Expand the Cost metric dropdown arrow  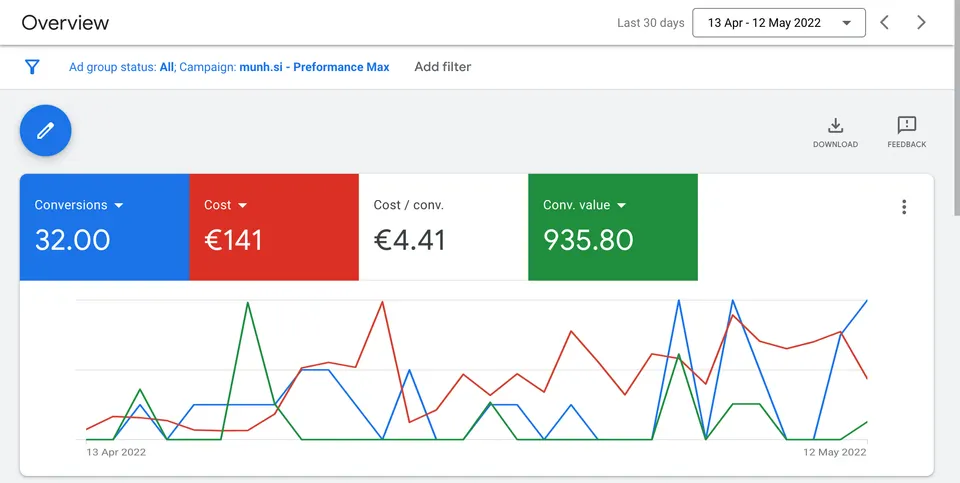pos(242,206)
